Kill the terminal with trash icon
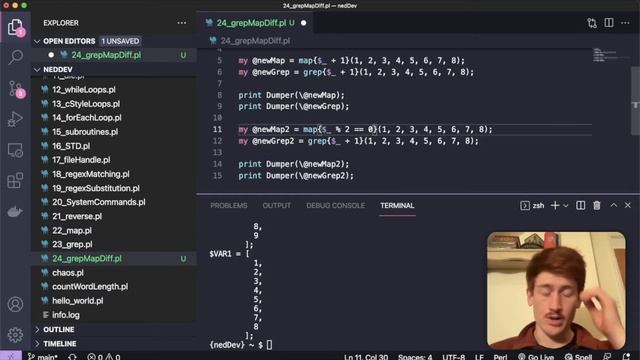Screen dimensions: 640x360 pos(597,205)
